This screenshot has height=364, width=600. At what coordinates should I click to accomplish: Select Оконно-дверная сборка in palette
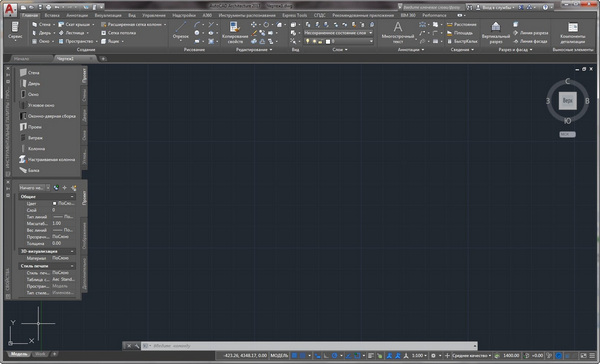[47, 116]
